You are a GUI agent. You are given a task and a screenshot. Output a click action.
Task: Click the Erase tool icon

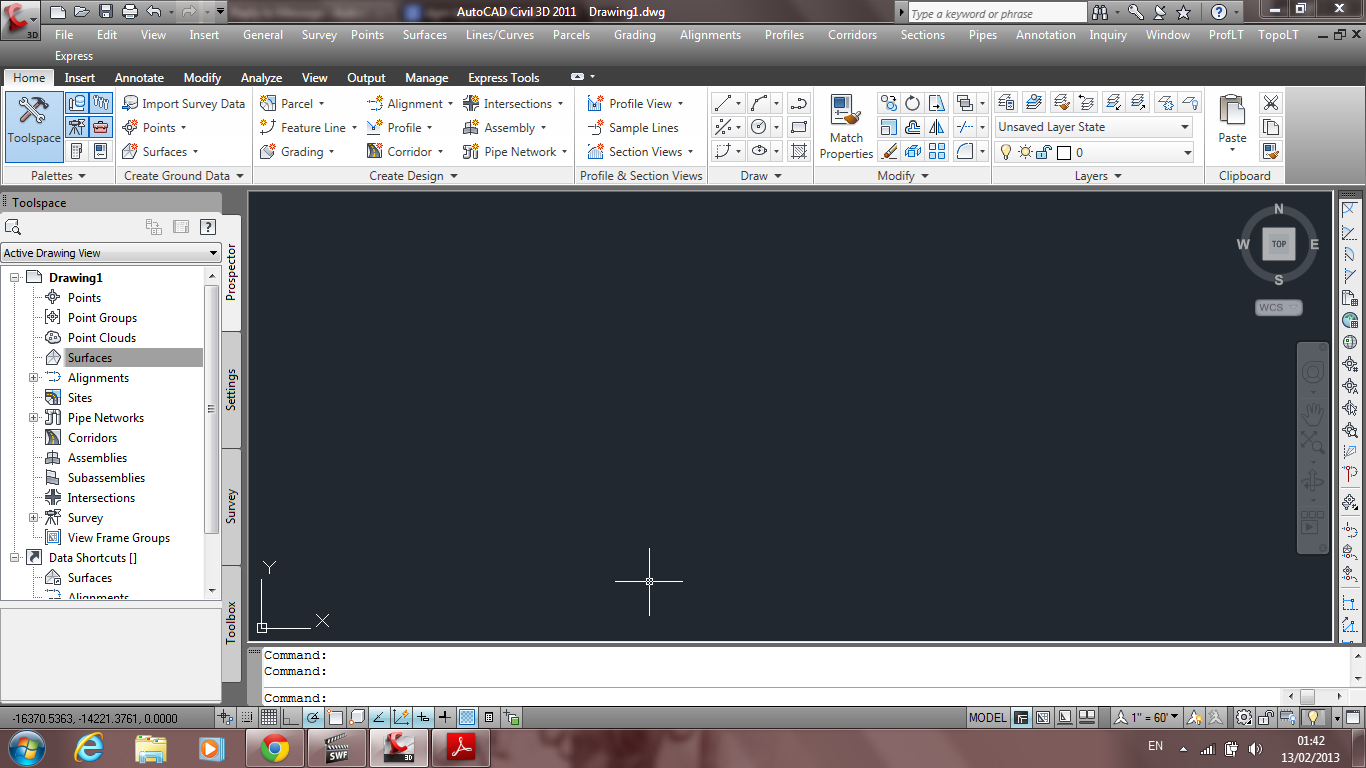[888, 151]
